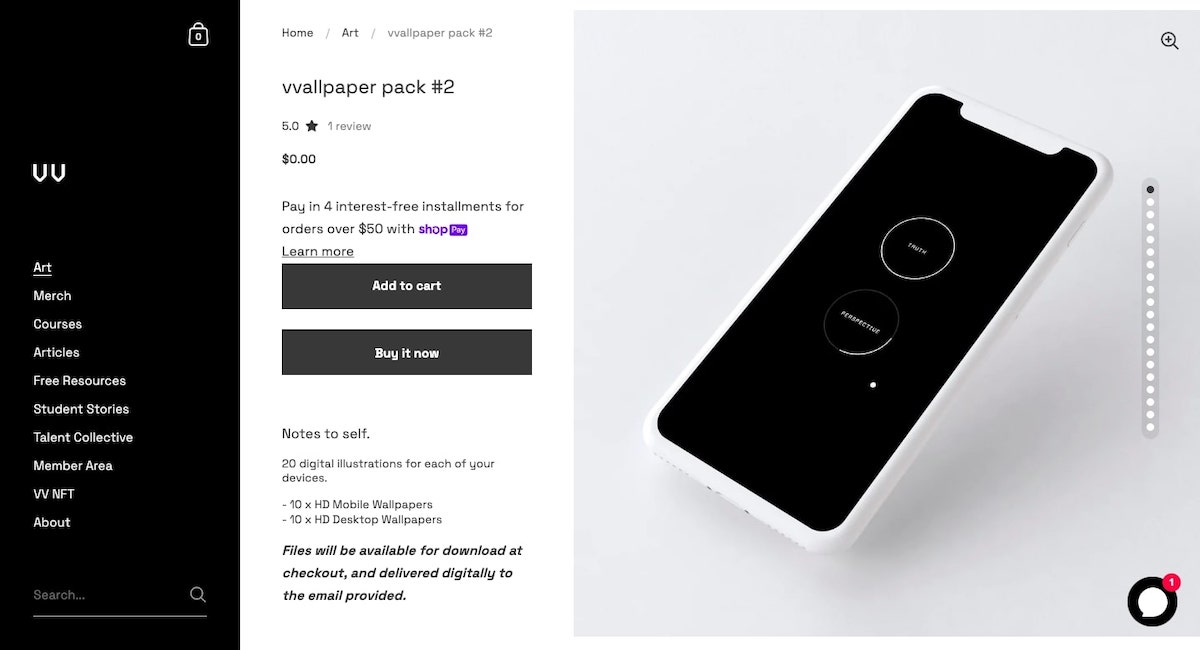Viewport: 1200px width, 650px height.
Task: Click the chat notification badge
Action: coord(1171,582)
